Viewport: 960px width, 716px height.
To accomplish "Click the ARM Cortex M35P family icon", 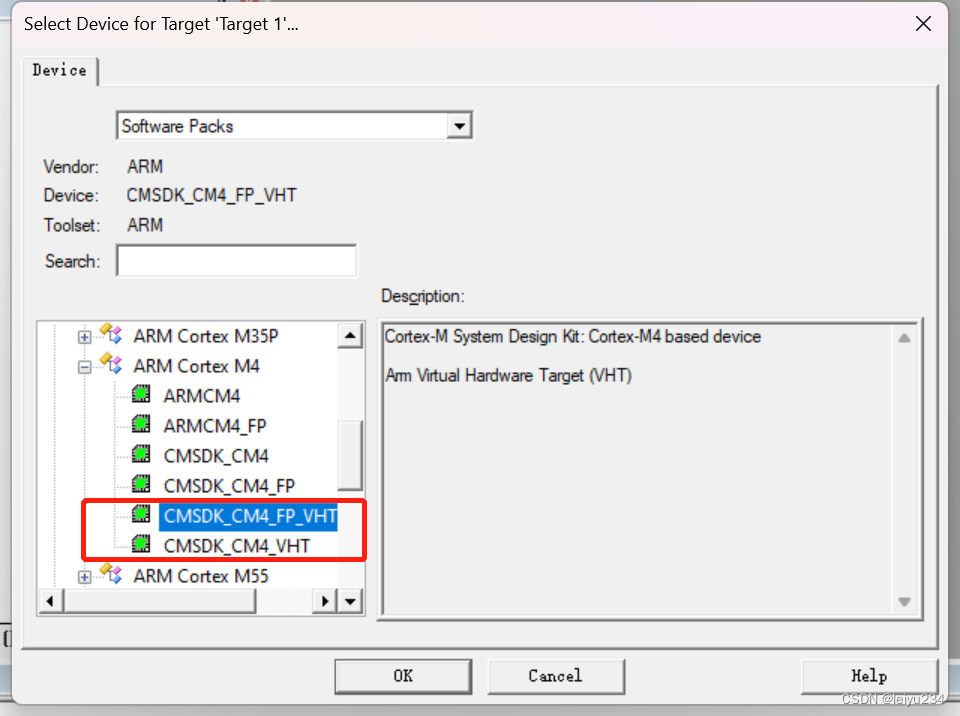I will click(111, 336).
